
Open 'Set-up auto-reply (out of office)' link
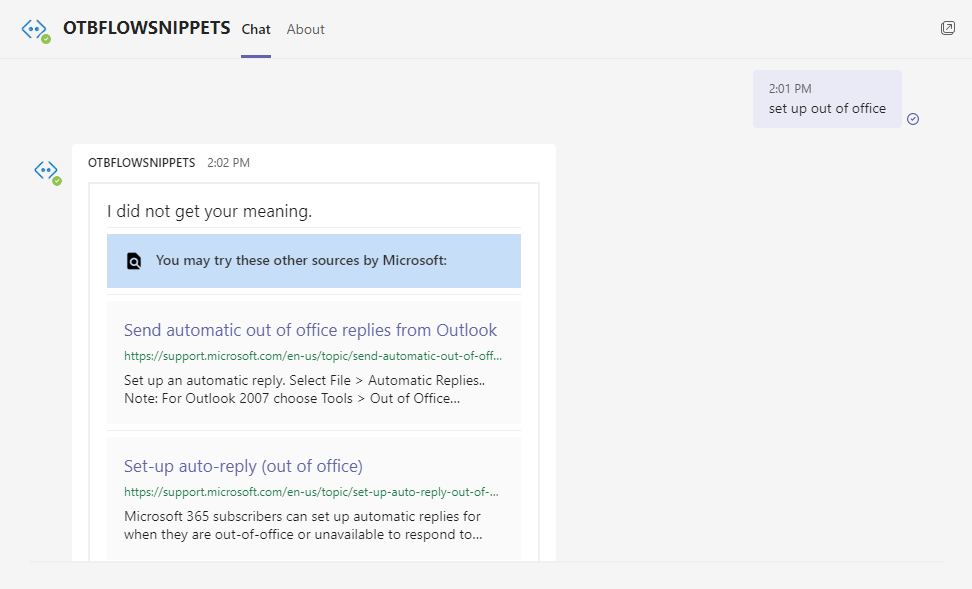point(243,466)
